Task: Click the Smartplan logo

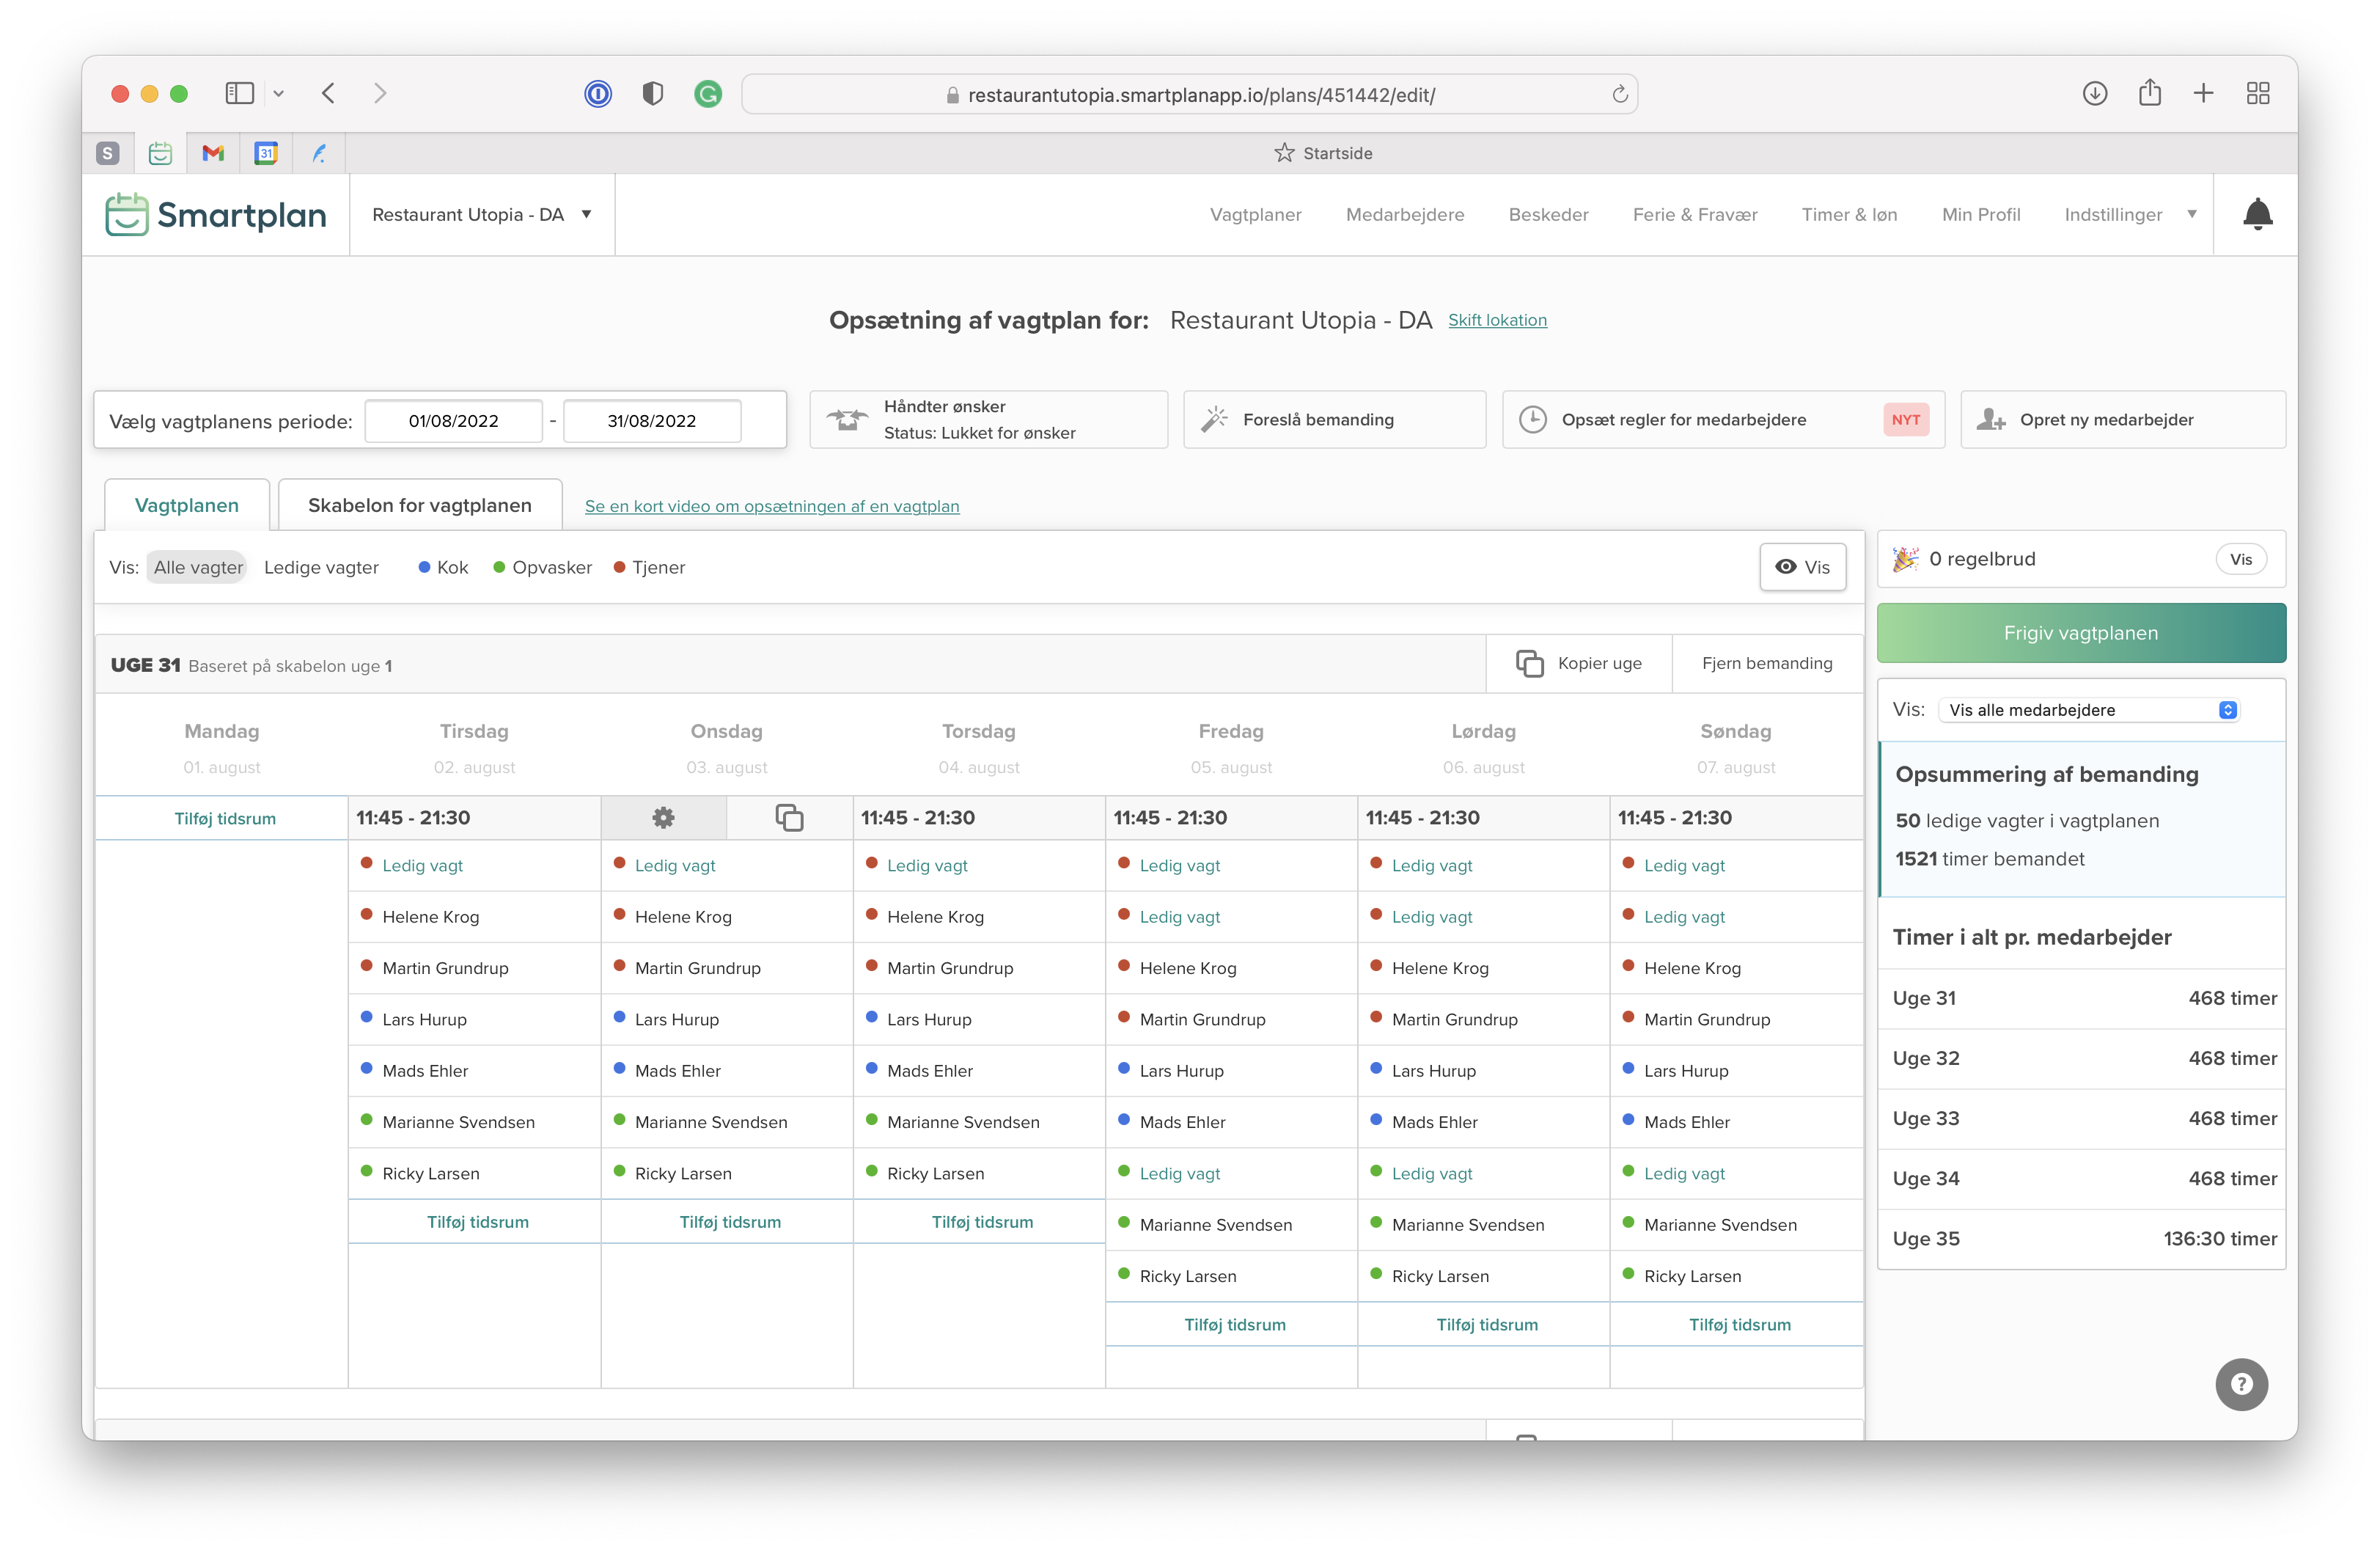Action: (x=216, y=214)
